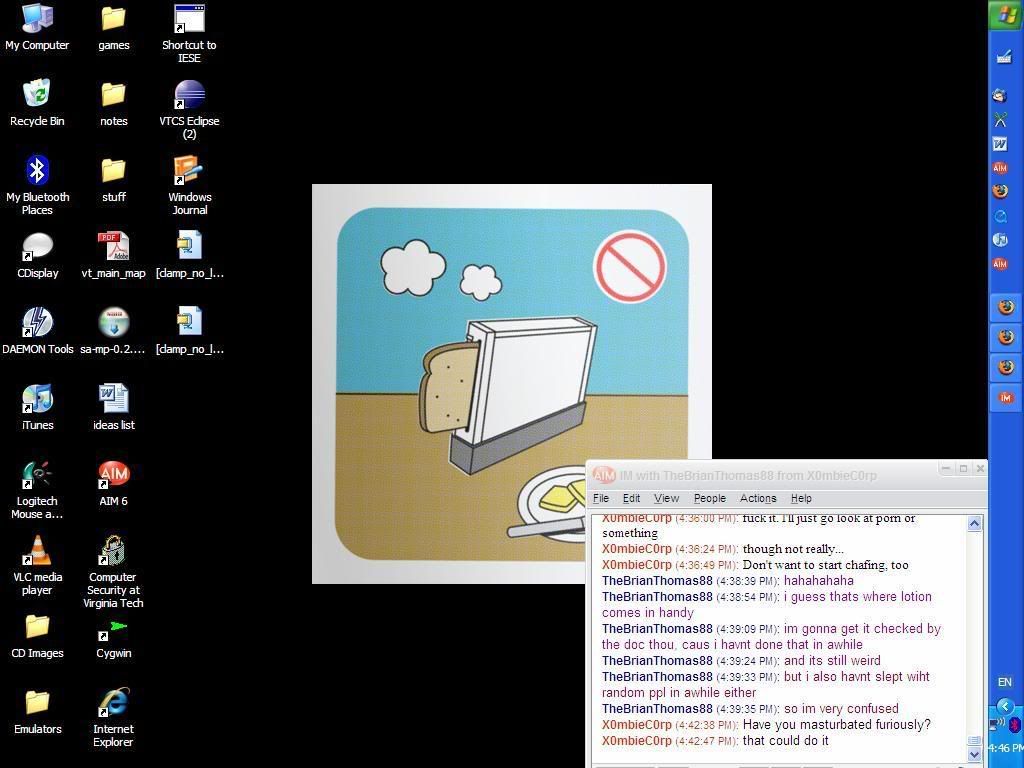Image resolution: width=1024 pixels, height=768 pixels.
Task: Click the Tablet Input Panel taskbar icon
Action: pos(1004,57)
